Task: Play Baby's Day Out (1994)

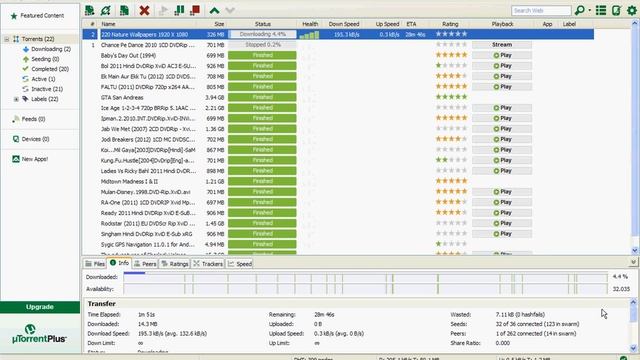Action: 502,55
